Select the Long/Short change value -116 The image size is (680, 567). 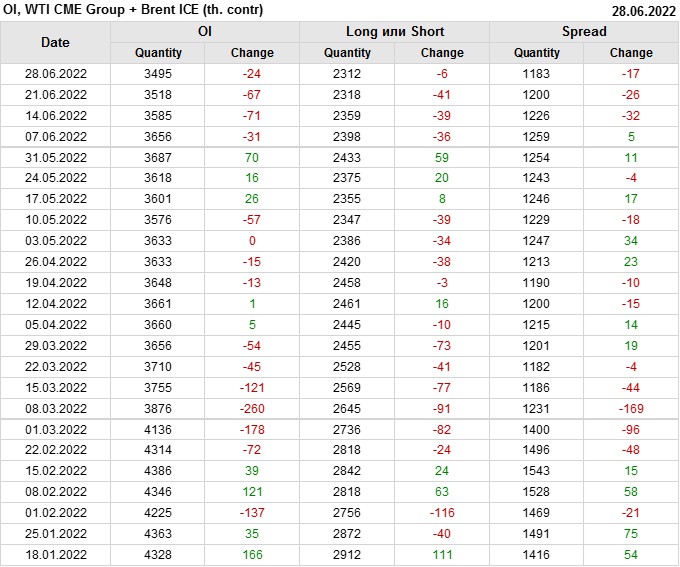tap(442, 512)
